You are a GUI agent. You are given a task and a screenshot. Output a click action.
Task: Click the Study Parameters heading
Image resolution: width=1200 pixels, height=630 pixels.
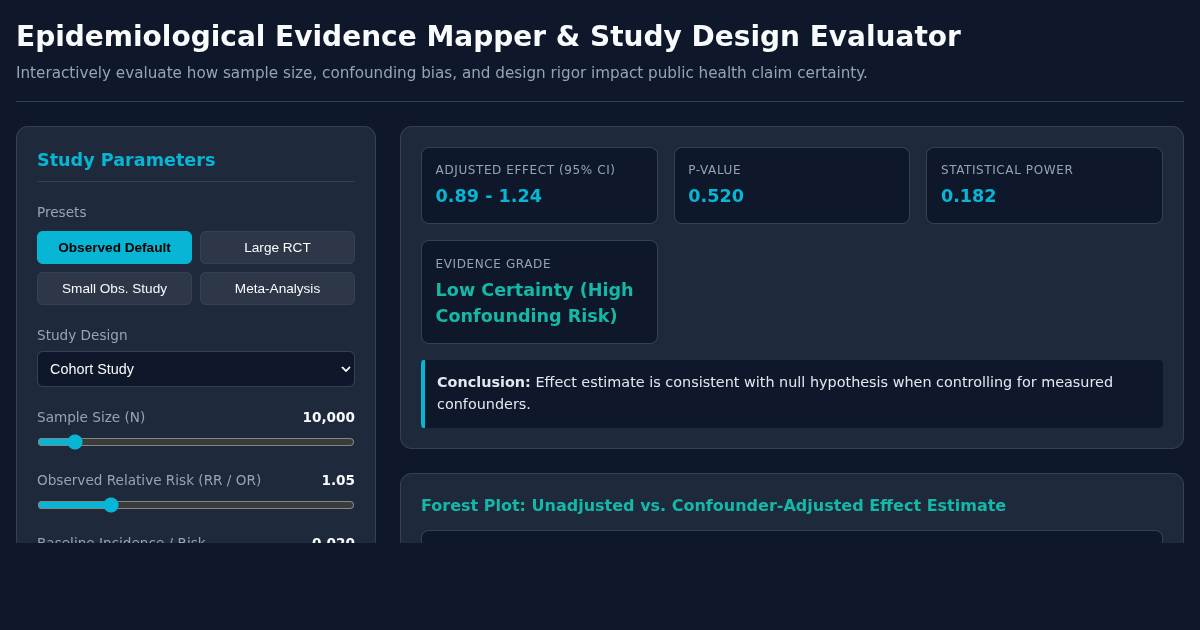[126, 160]
